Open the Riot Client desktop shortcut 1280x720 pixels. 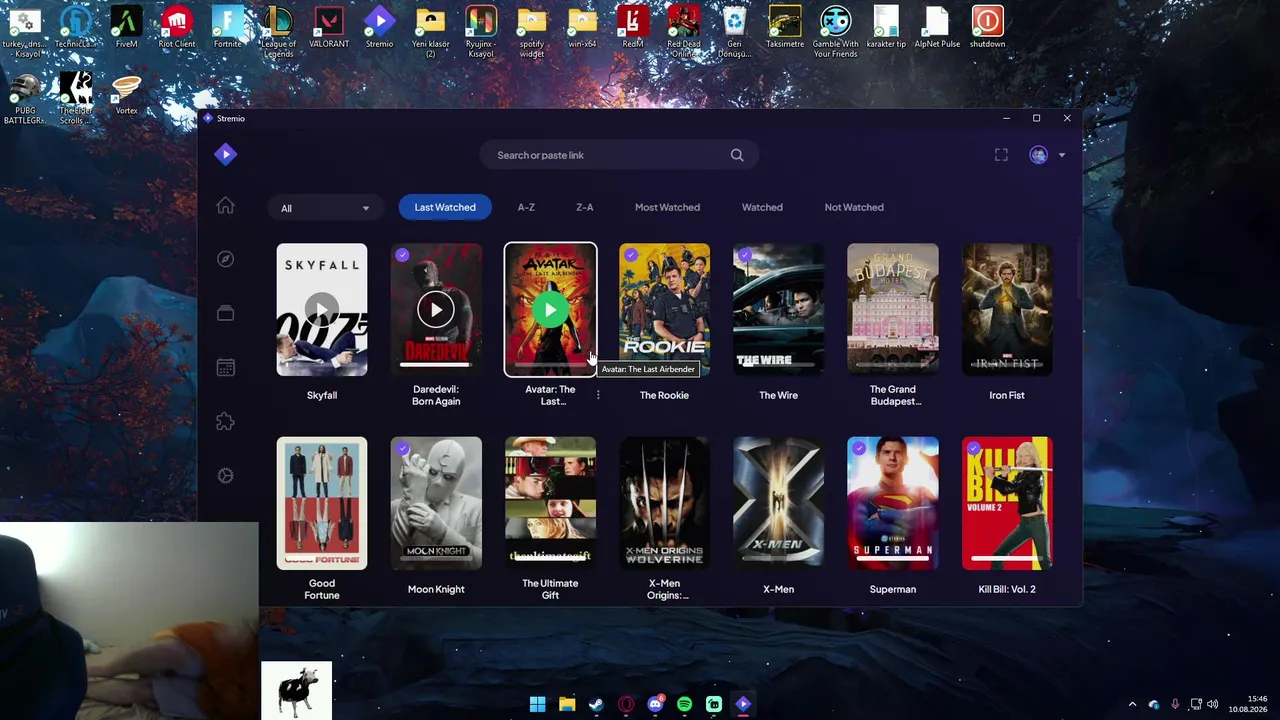tap(177, 28)
